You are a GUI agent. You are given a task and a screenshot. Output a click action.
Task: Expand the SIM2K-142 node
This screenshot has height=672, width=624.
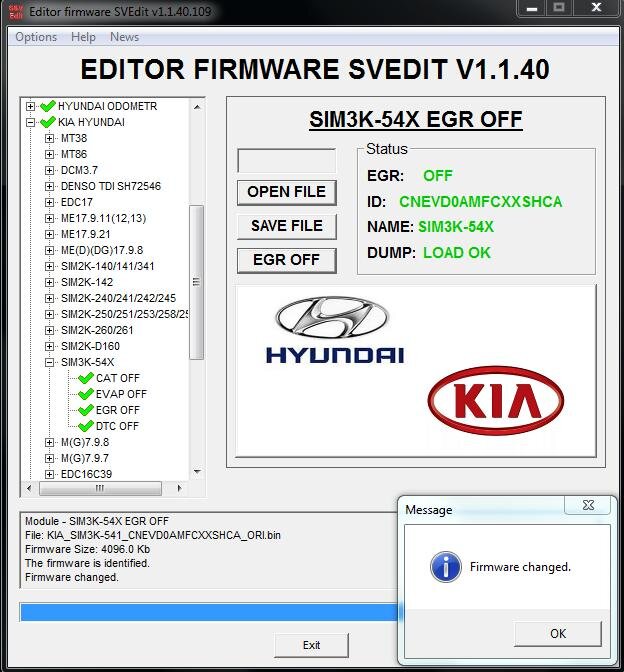point(49,282)
